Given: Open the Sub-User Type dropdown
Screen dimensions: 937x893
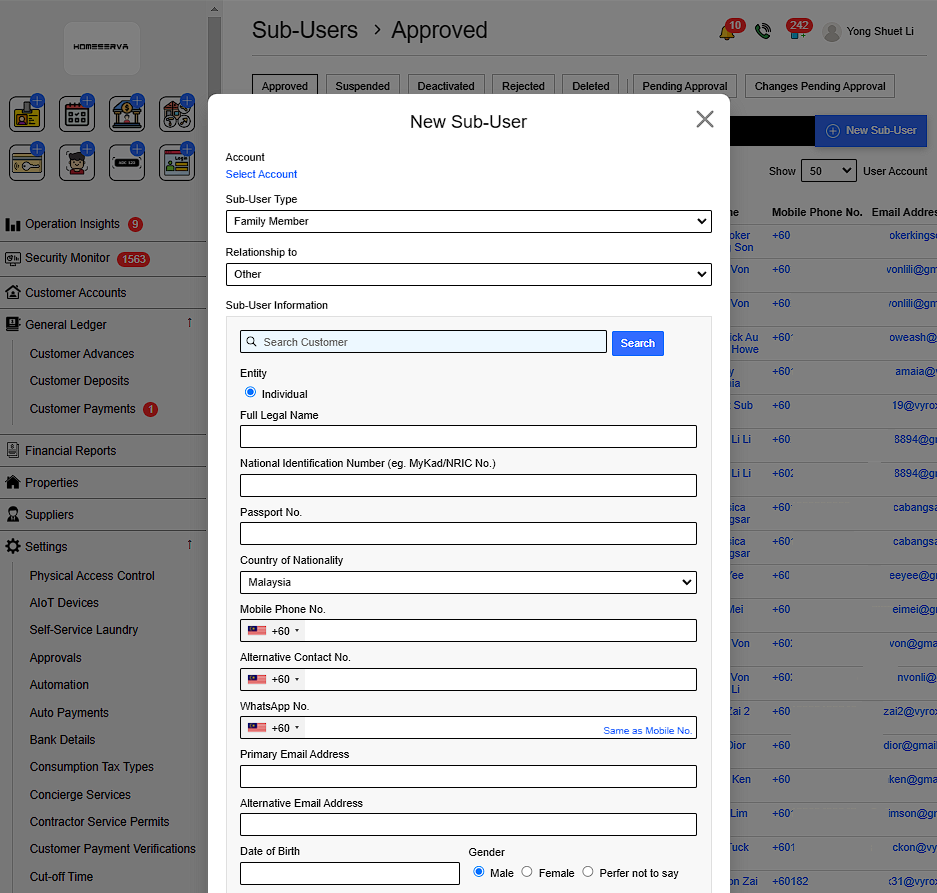Looking at the screenshot, I should tap(468, 221).
